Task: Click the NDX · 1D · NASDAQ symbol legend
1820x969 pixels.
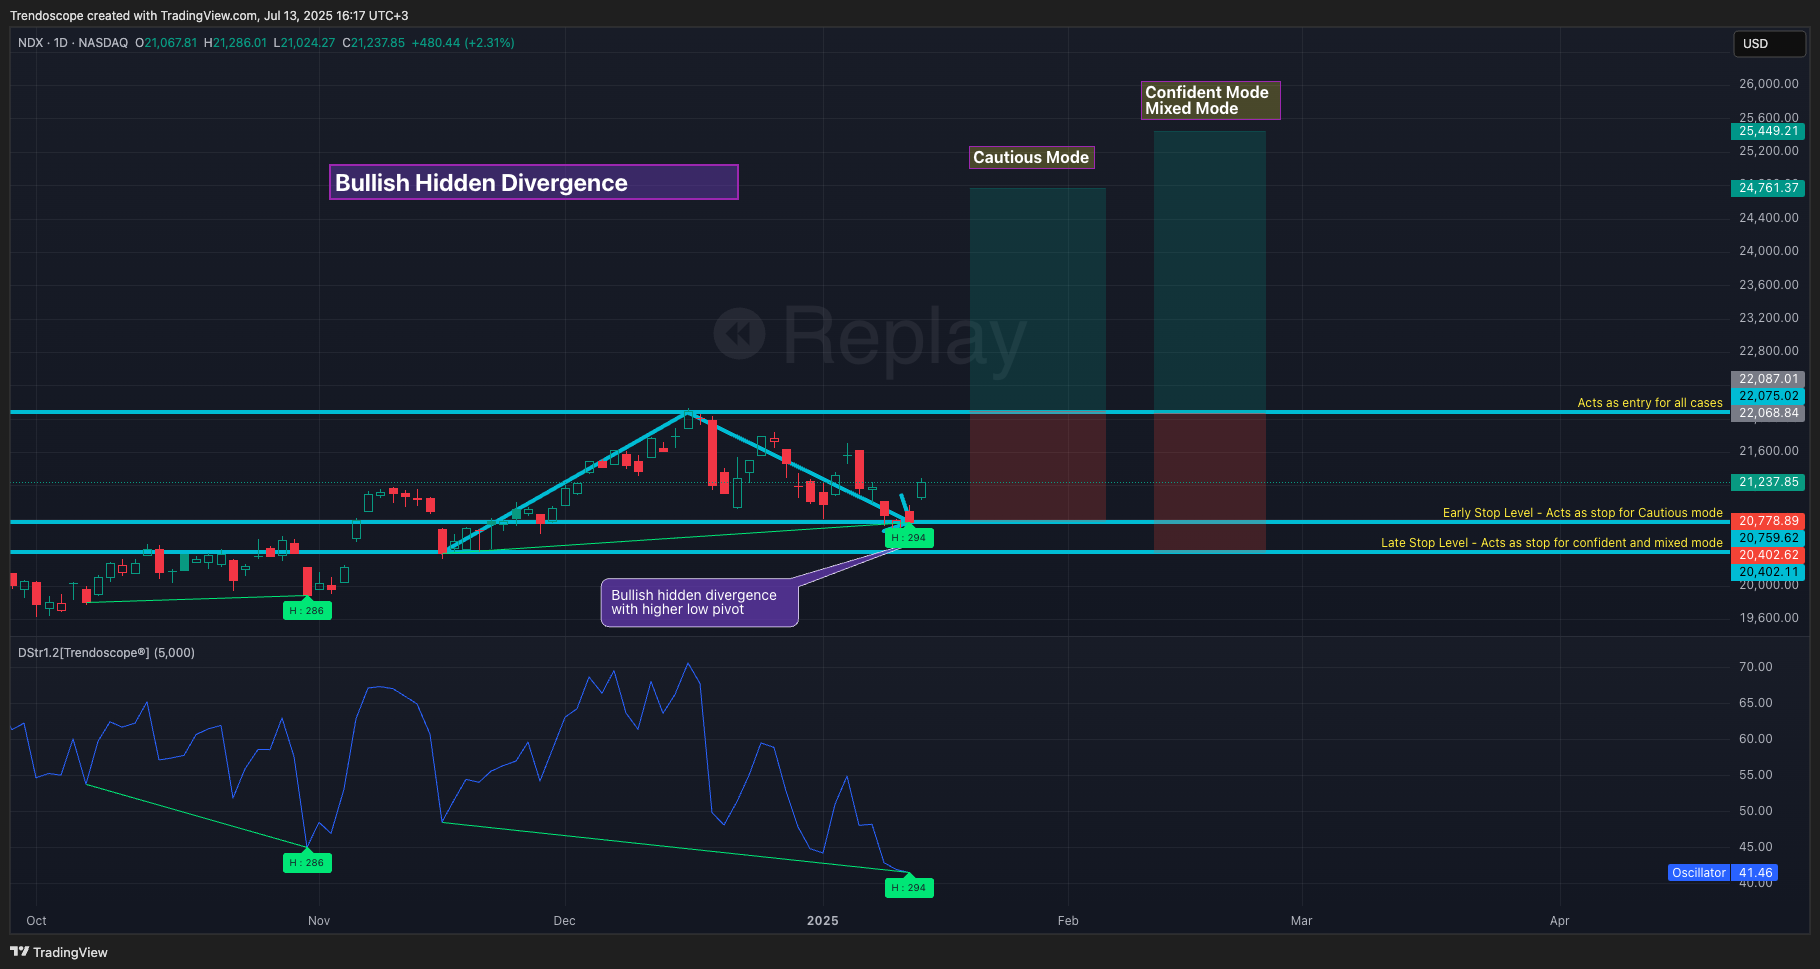Action: click(73, 43)
